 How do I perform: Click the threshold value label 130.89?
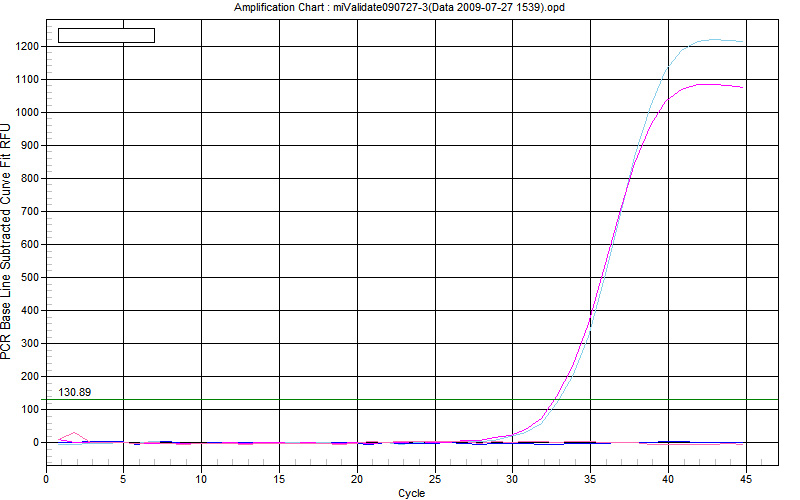click(x=74, y=392)
